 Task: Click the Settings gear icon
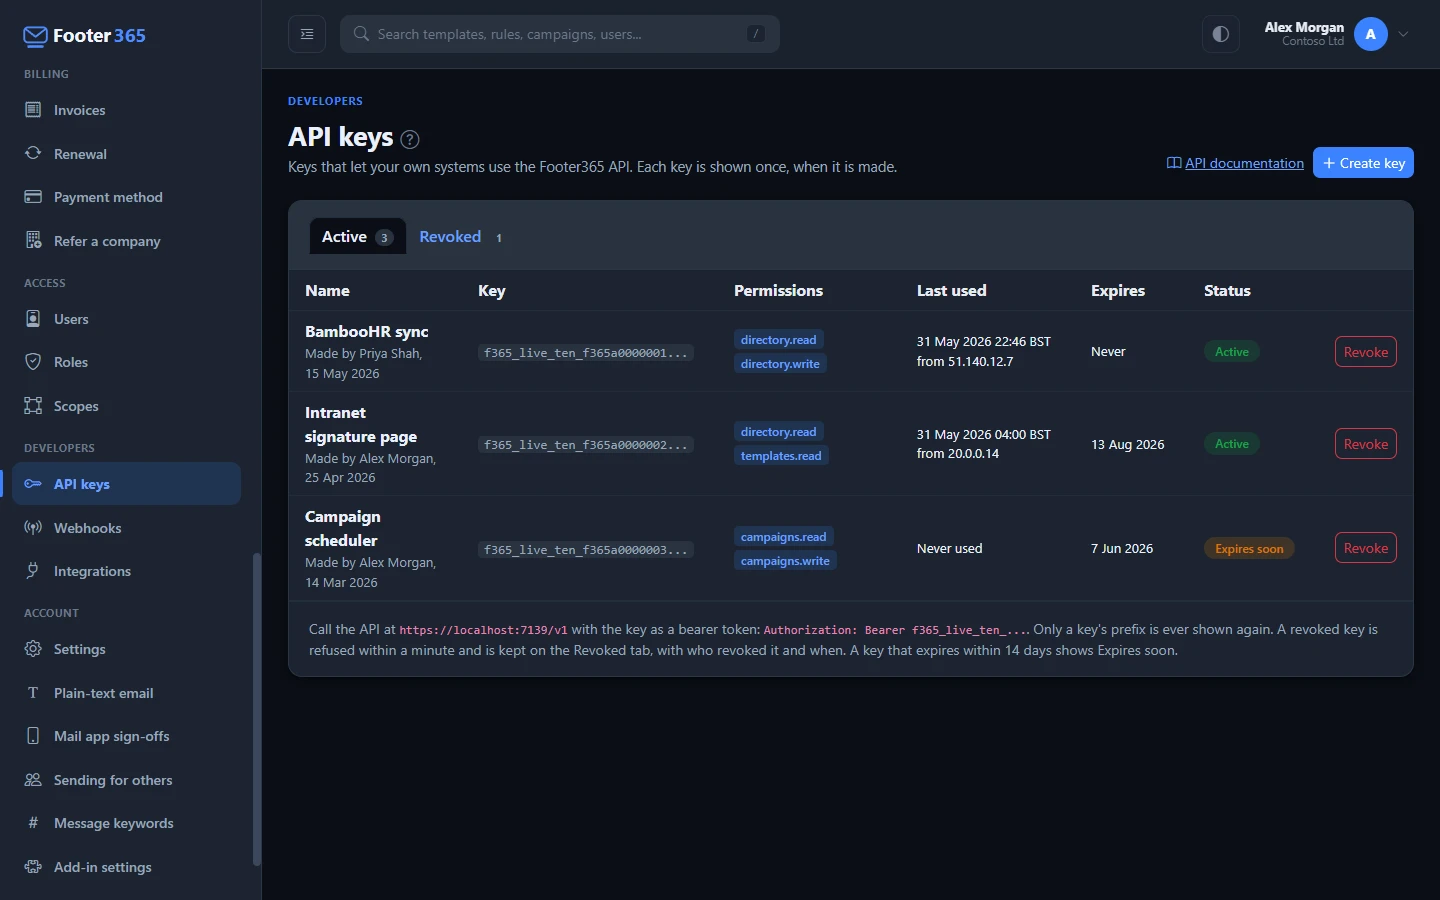pos(33,649)
